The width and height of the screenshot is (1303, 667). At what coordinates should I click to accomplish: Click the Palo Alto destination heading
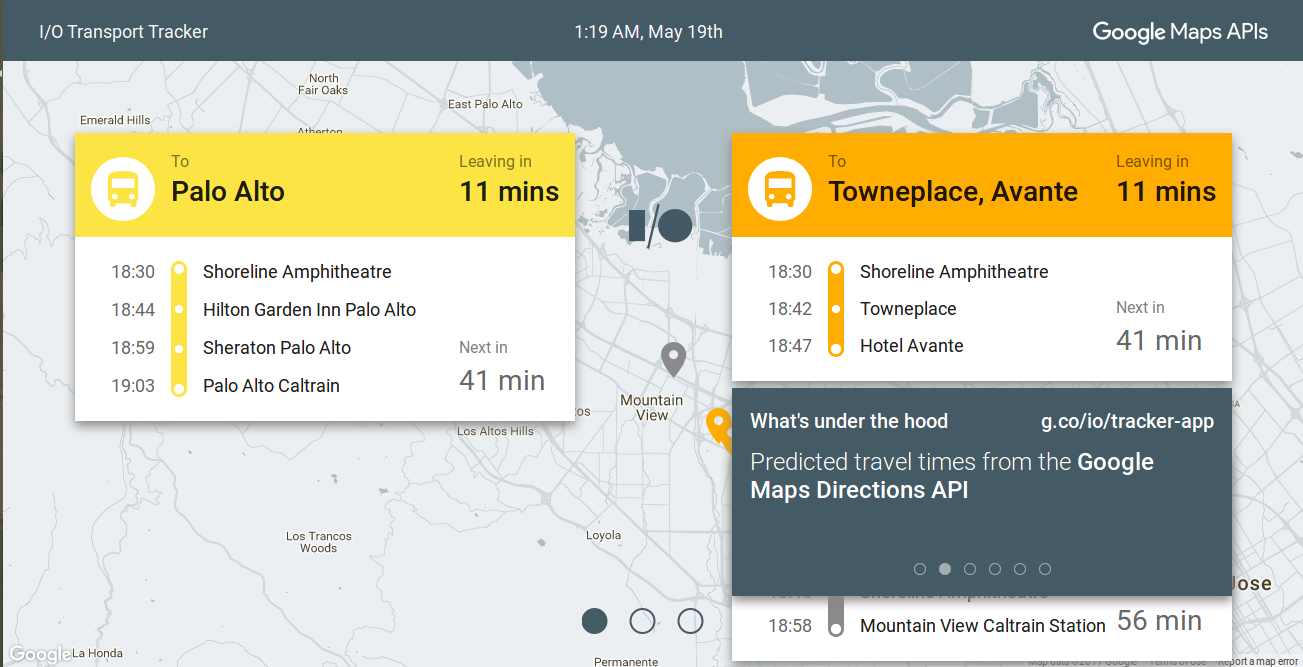pyautogui.click(x=228, y=192)
